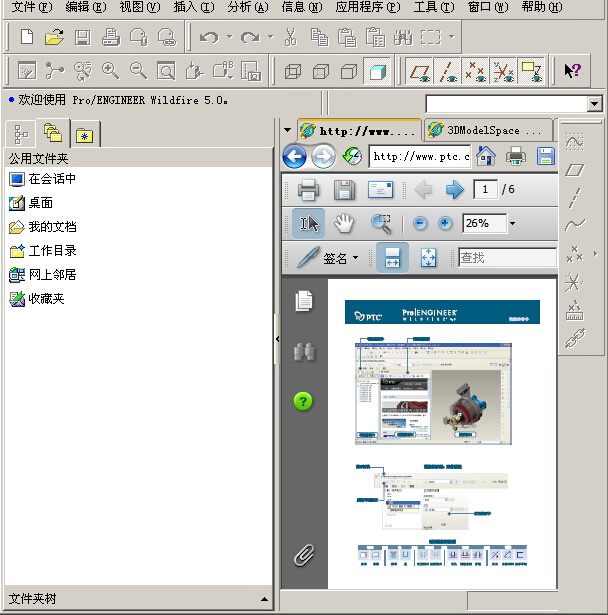Save with the floppy disk icon in main toolbar
Image resolution: width=608 pixels, height=615 pixels.
tap(83, 37)
